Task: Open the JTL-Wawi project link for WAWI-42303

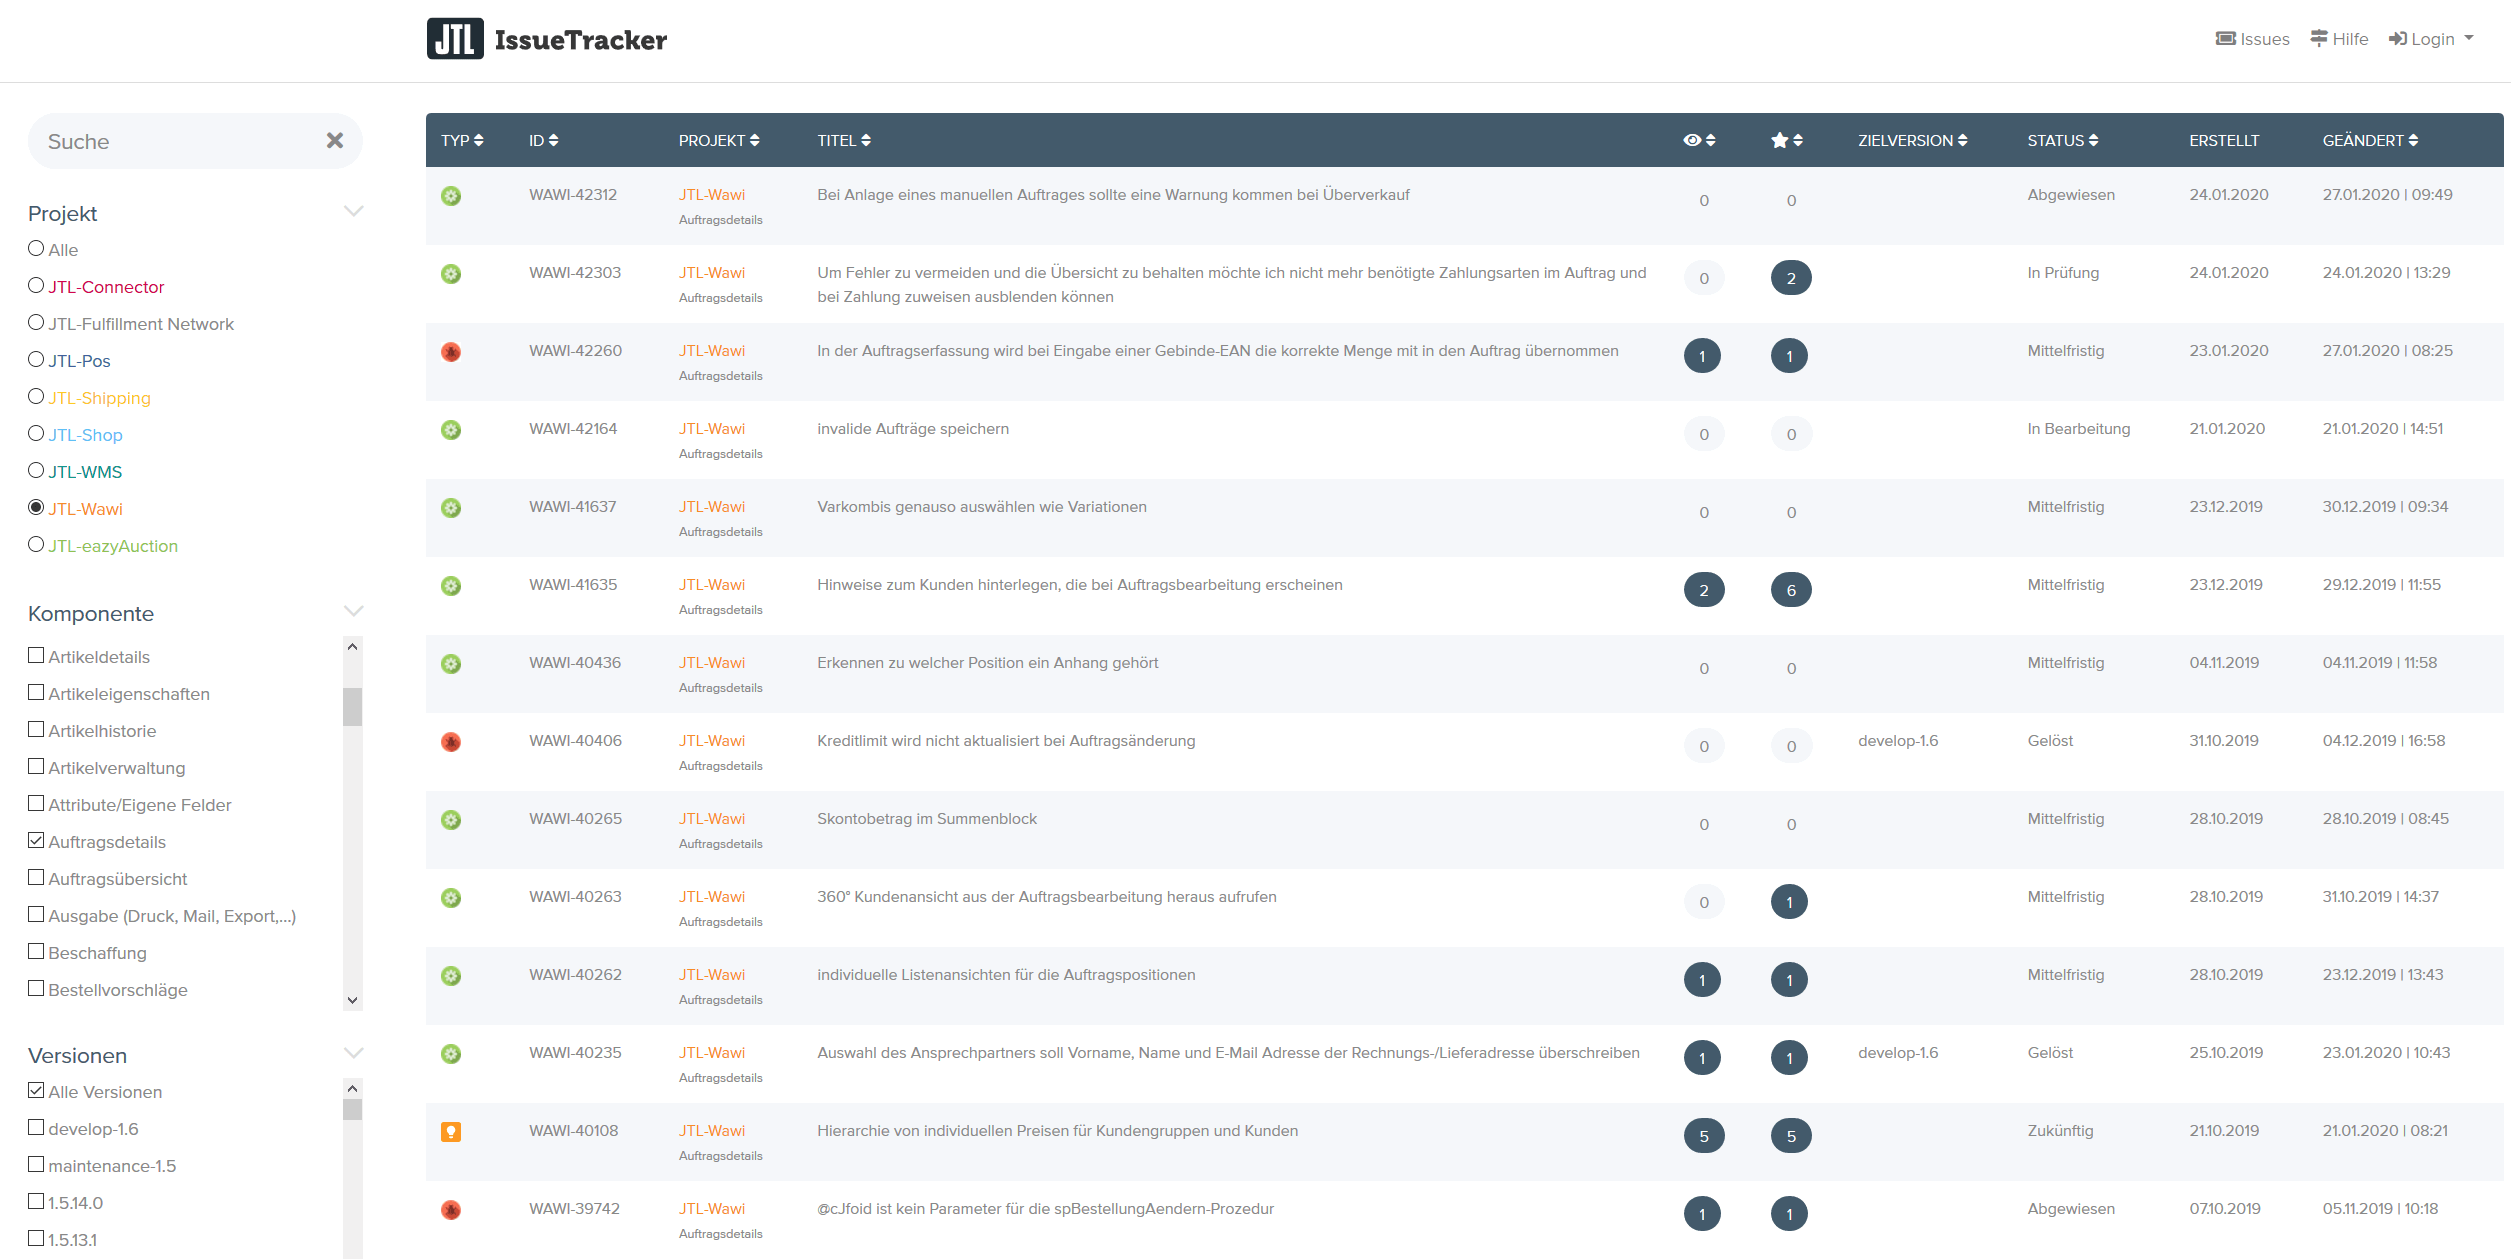Action: click(711, 273)
